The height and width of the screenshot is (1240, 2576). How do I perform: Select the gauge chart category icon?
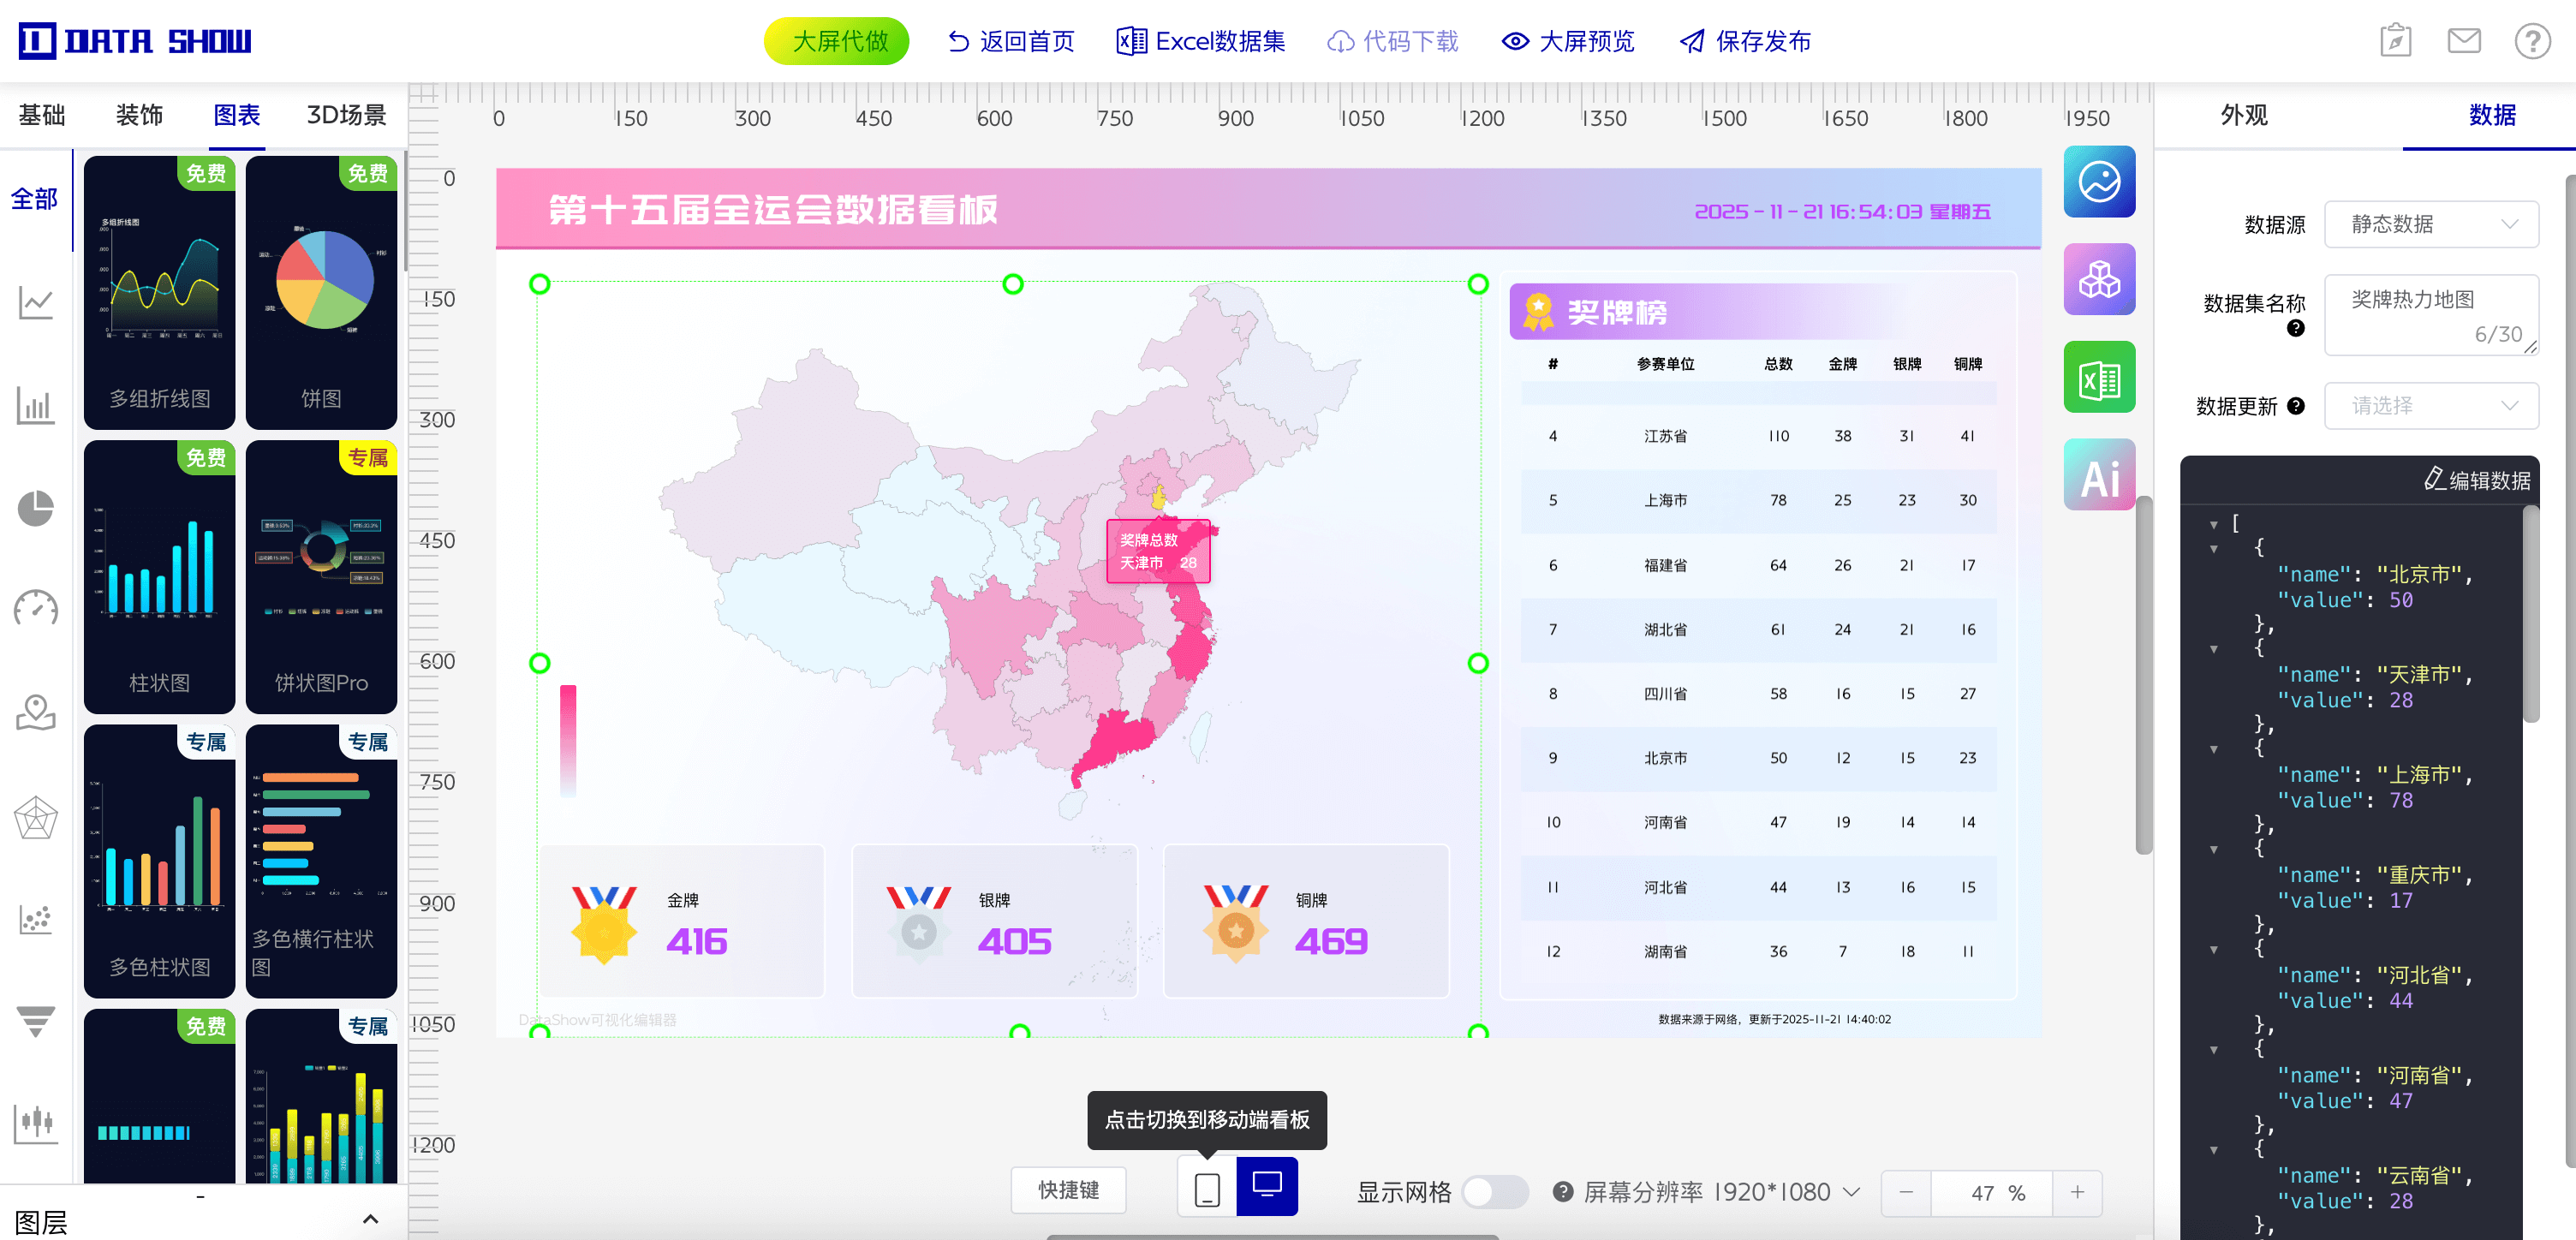(x=35, y=609)
